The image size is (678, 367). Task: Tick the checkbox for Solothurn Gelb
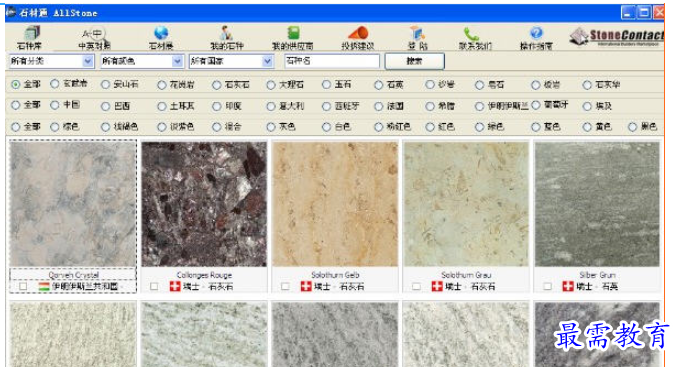click(285, 286)
